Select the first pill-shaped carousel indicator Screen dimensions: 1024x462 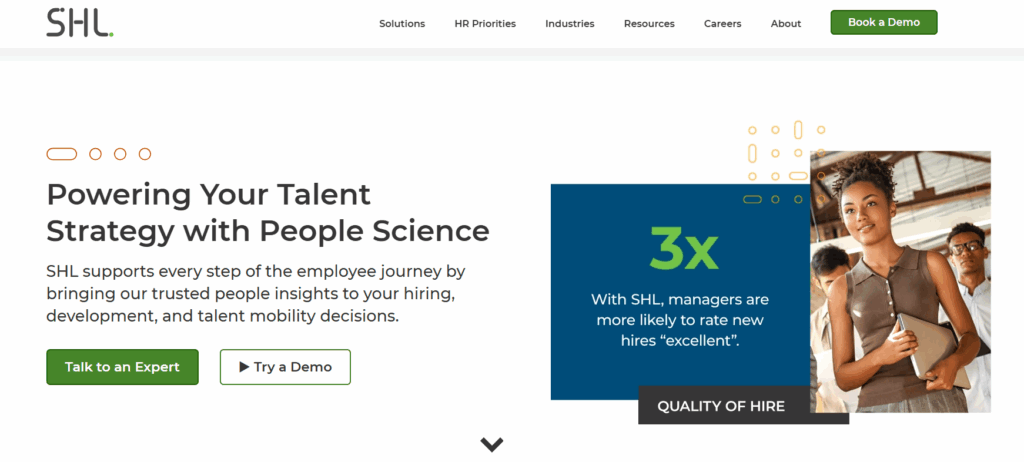62,154
